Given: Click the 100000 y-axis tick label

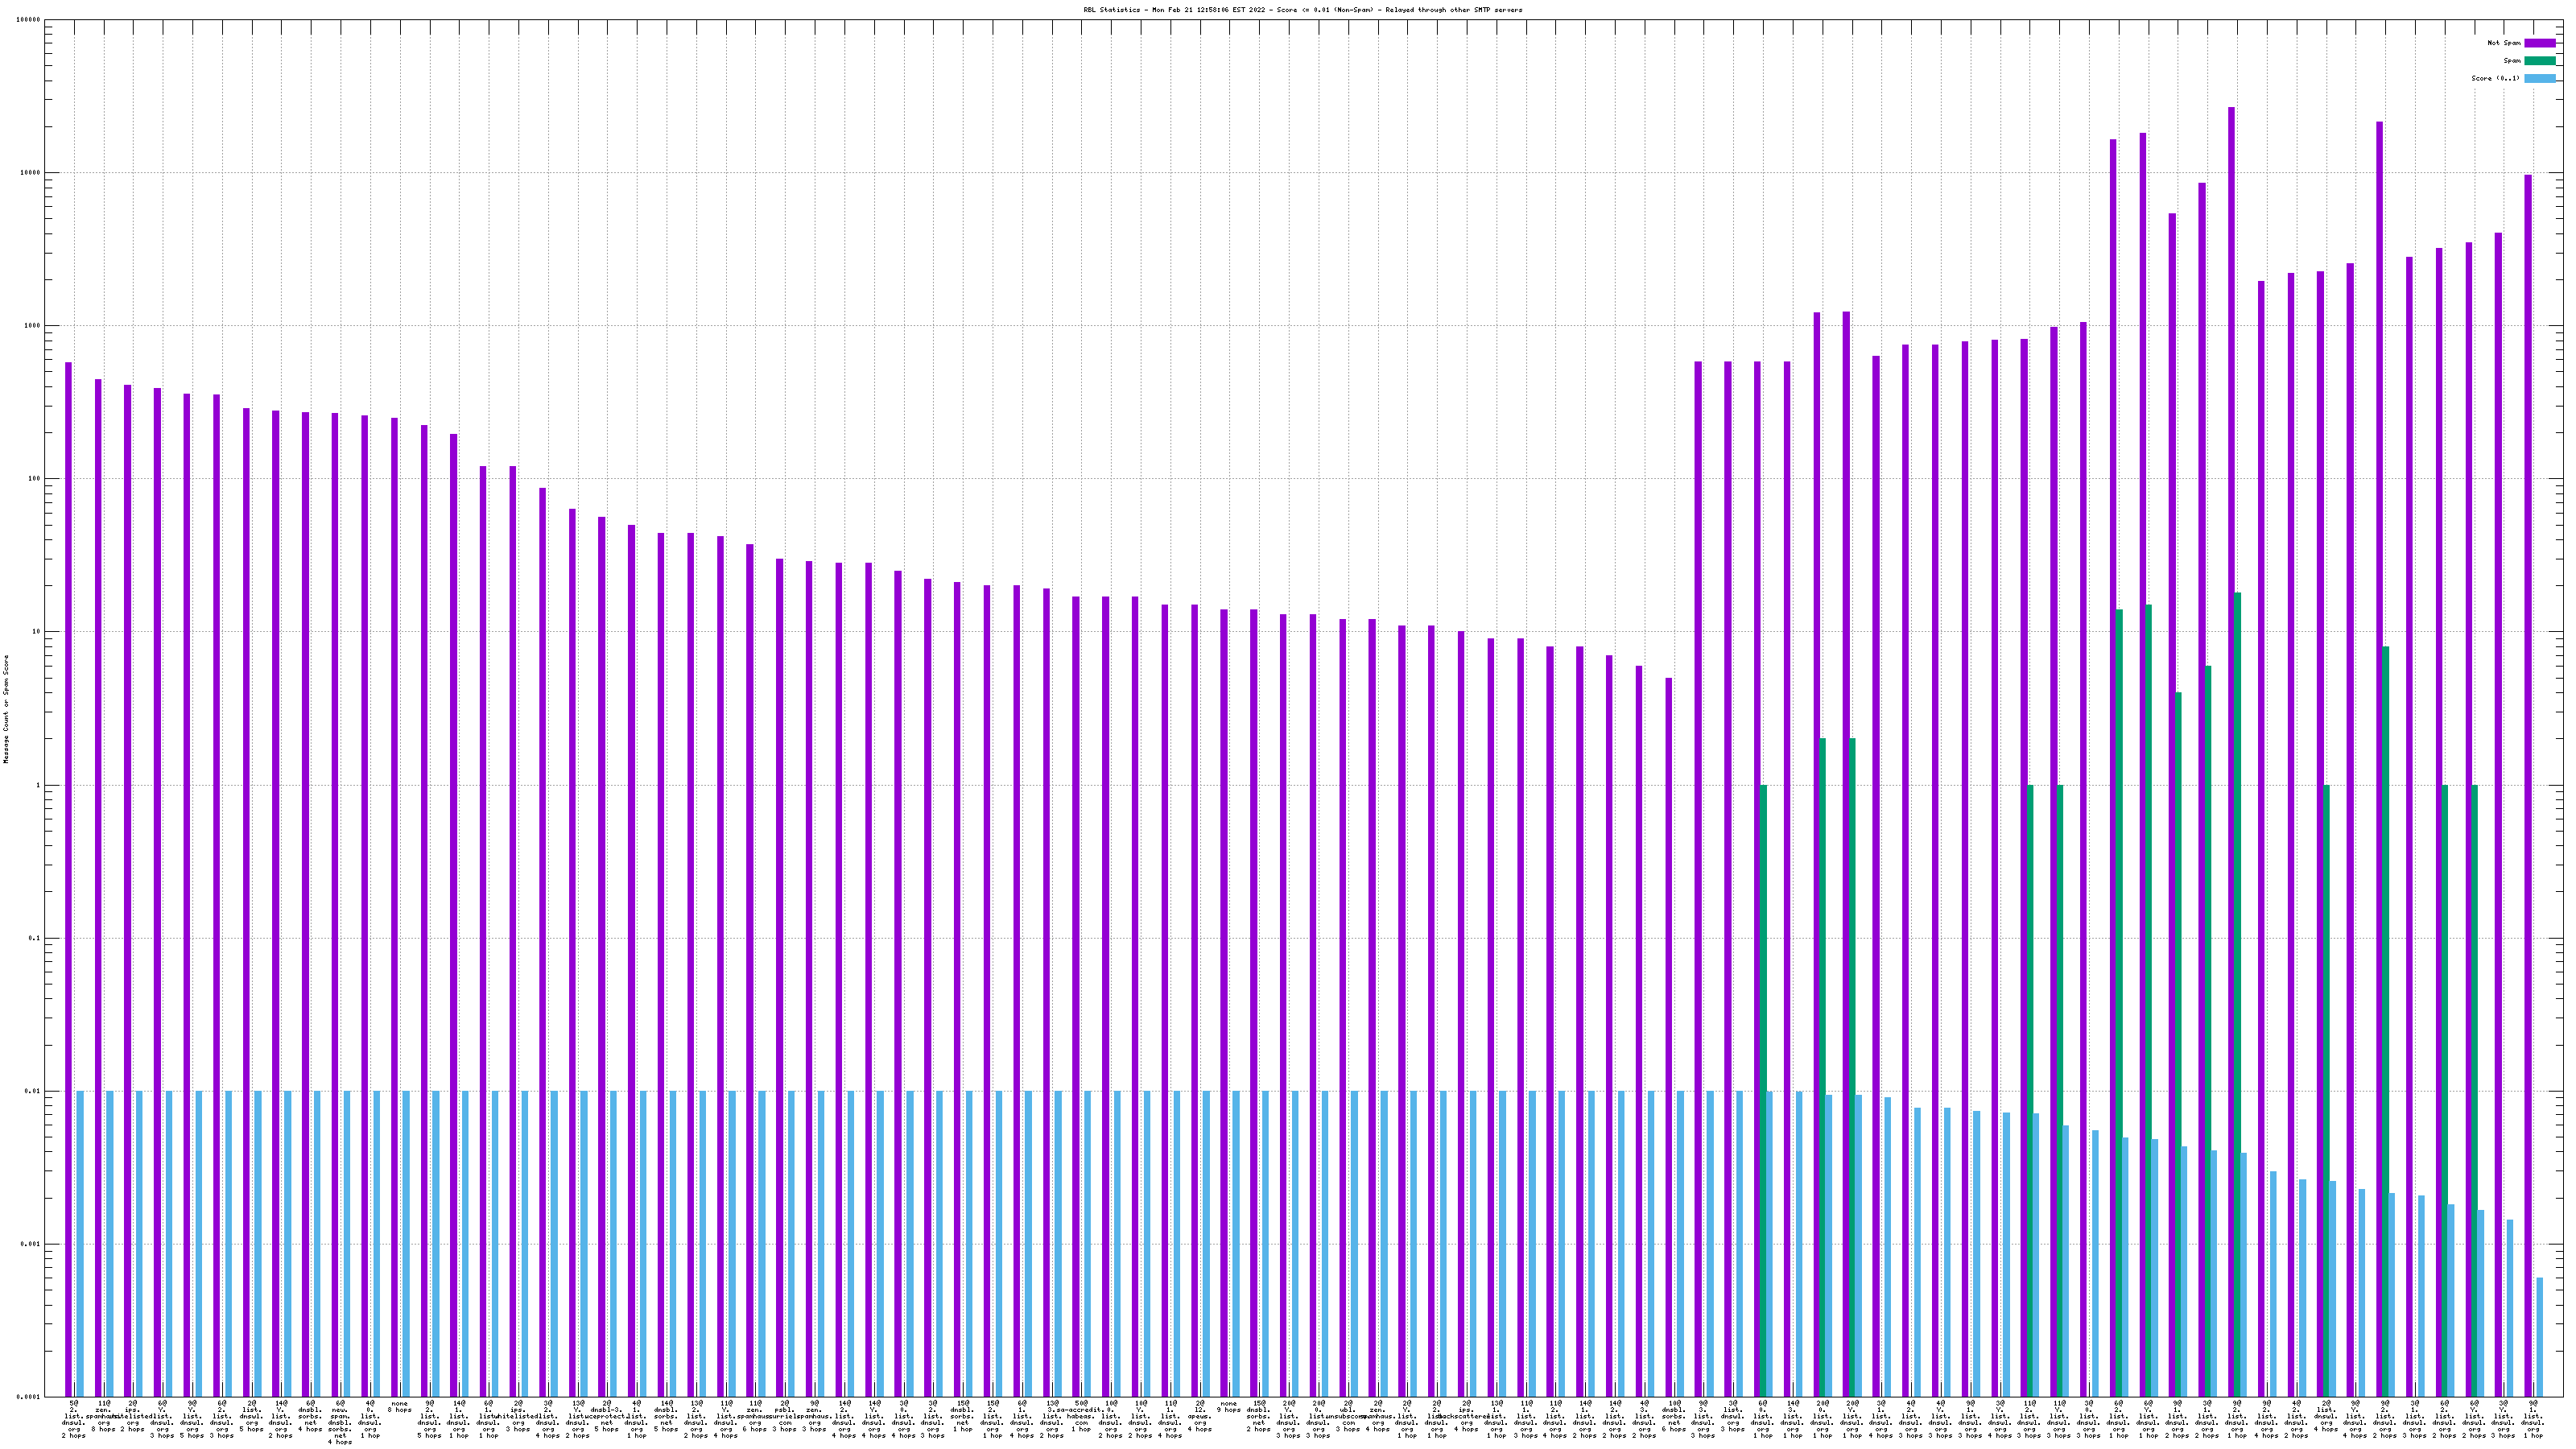Looking at the screenshot, I should pos(29,20).
